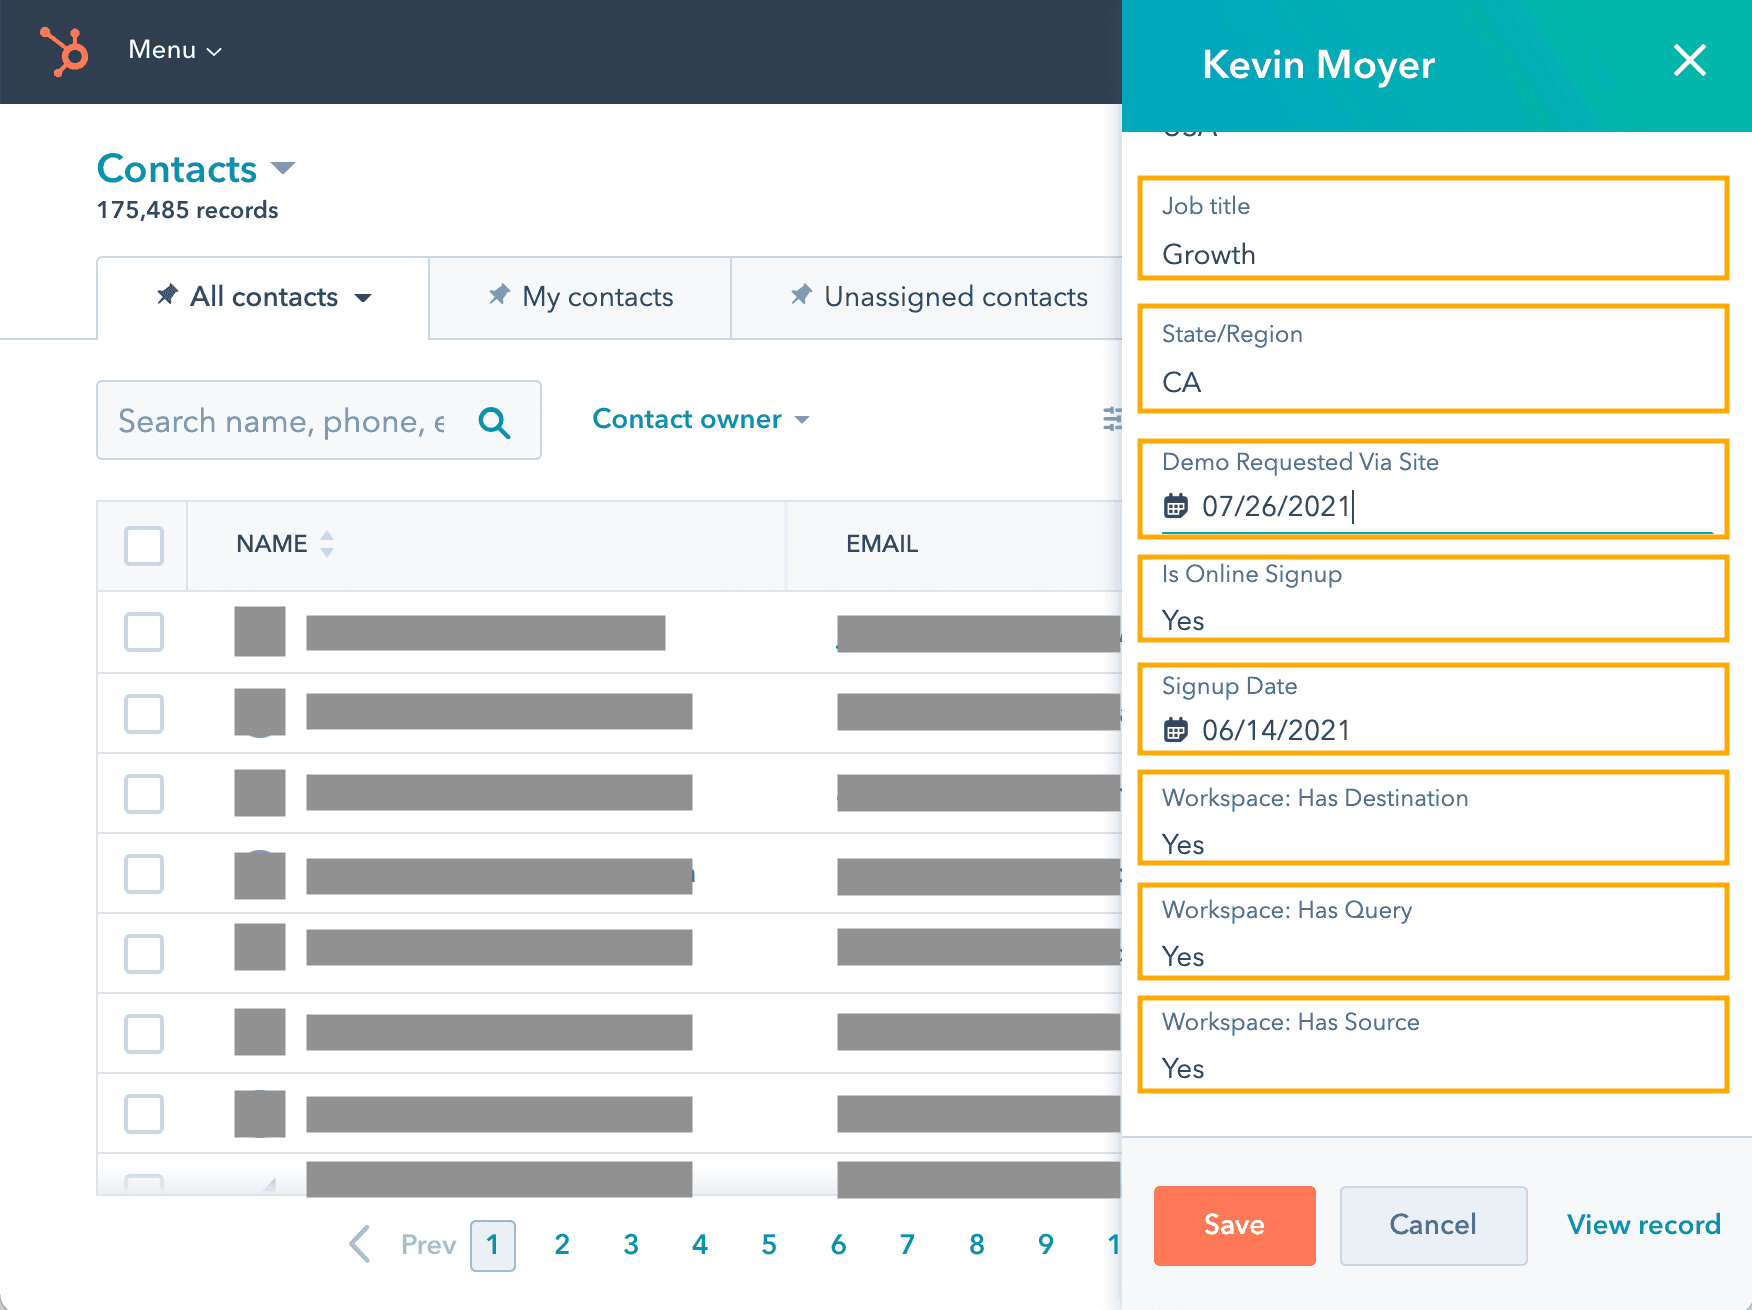Open the Contact owner filter dropdown

701,419
